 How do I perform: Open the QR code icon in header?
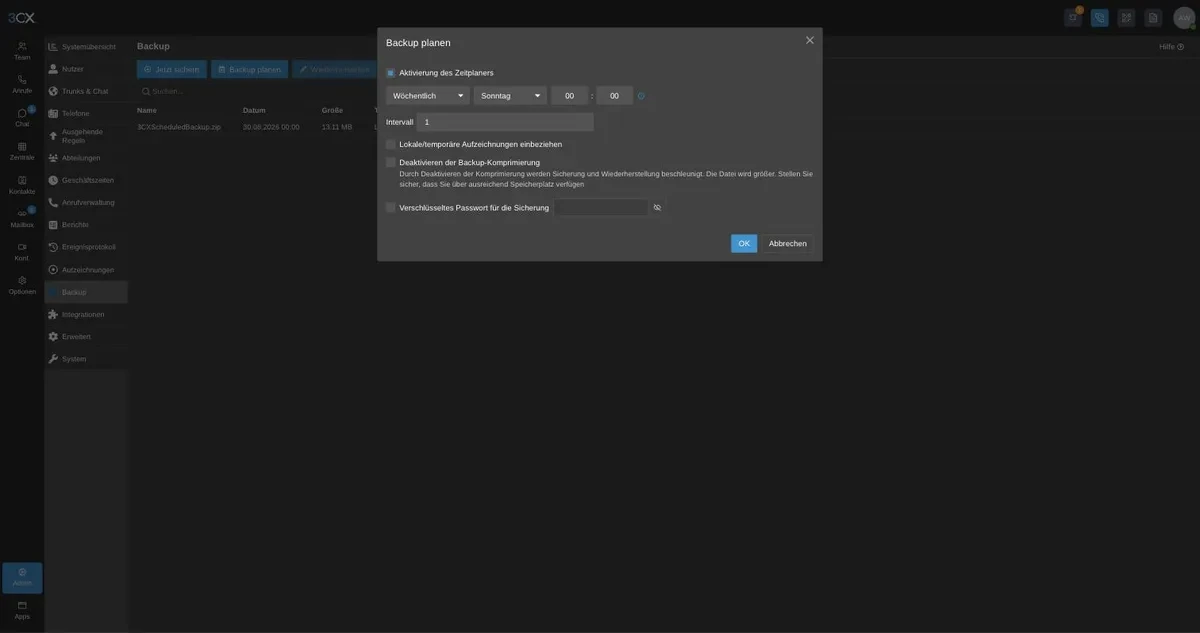coord(1126,17)
